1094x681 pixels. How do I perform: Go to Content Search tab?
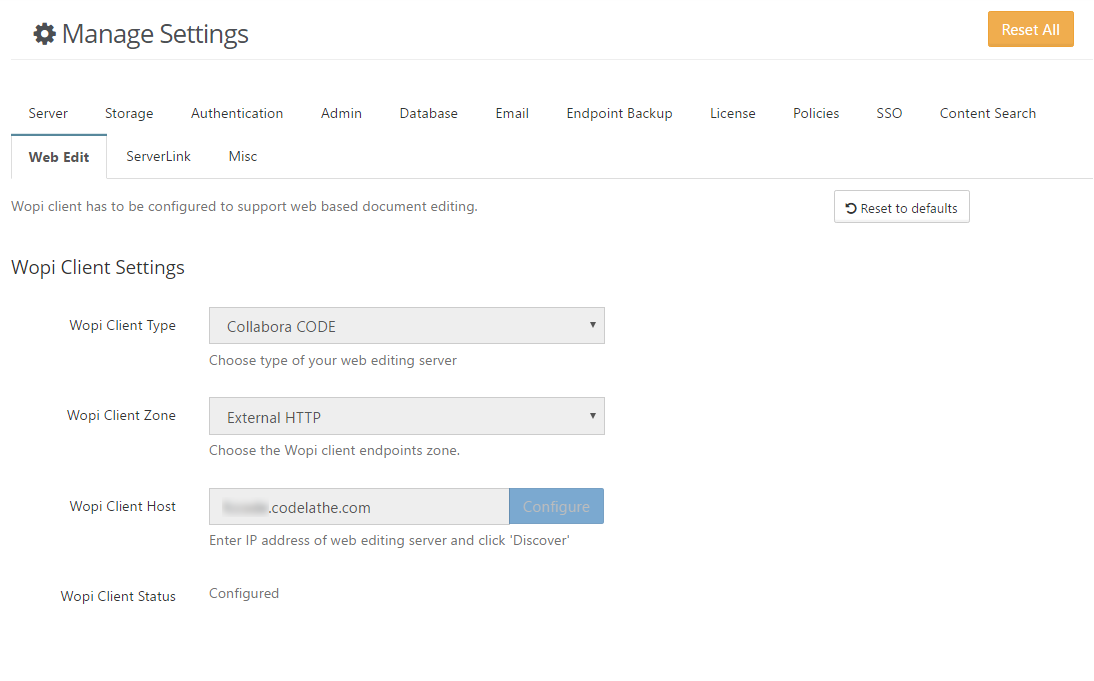click(987, 113)
